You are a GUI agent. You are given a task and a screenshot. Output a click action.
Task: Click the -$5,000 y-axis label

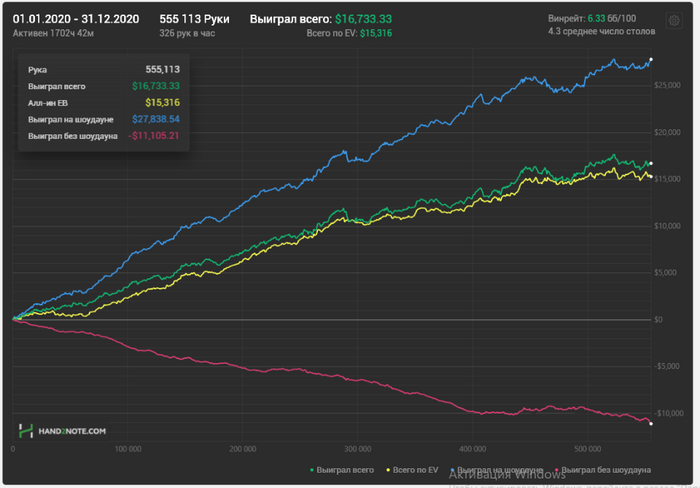pyautogui.click(x=667, y=366)
